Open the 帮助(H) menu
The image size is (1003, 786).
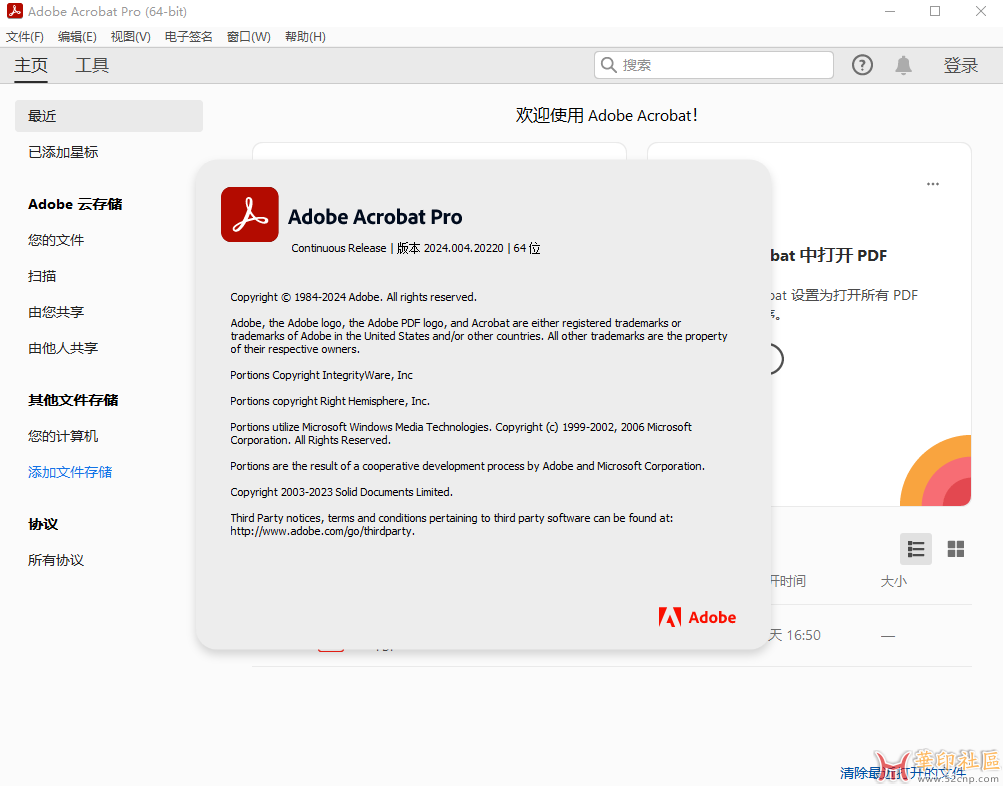pos(305,37)
